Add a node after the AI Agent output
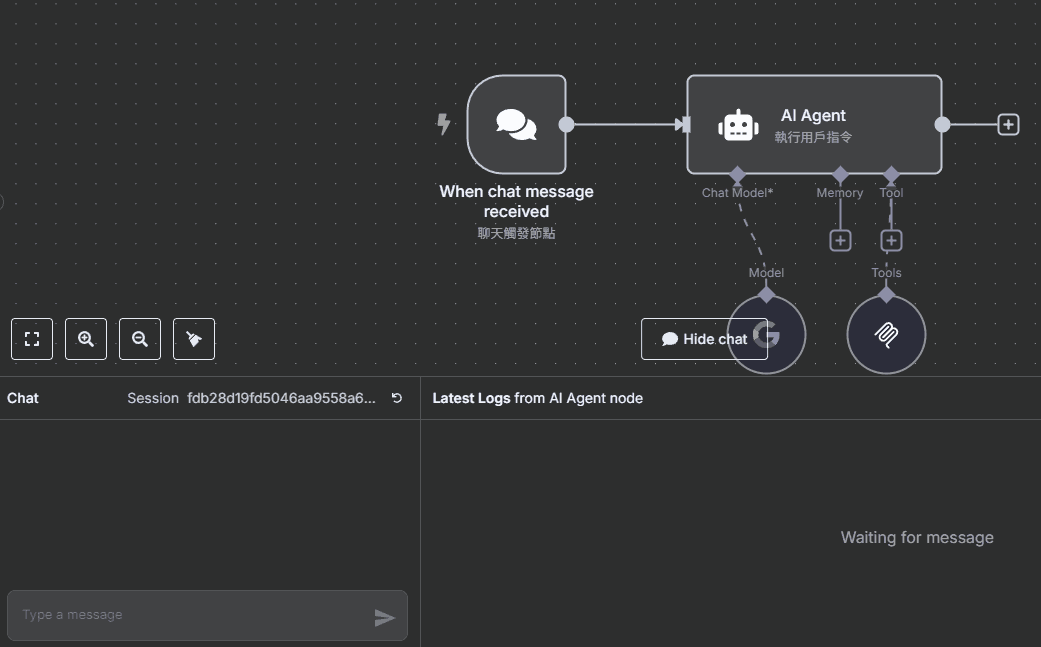 tap(1008, 125)
